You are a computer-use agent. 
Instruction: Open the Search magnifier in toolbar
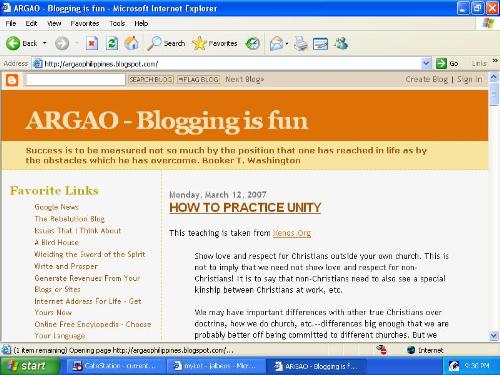point(166,43)
